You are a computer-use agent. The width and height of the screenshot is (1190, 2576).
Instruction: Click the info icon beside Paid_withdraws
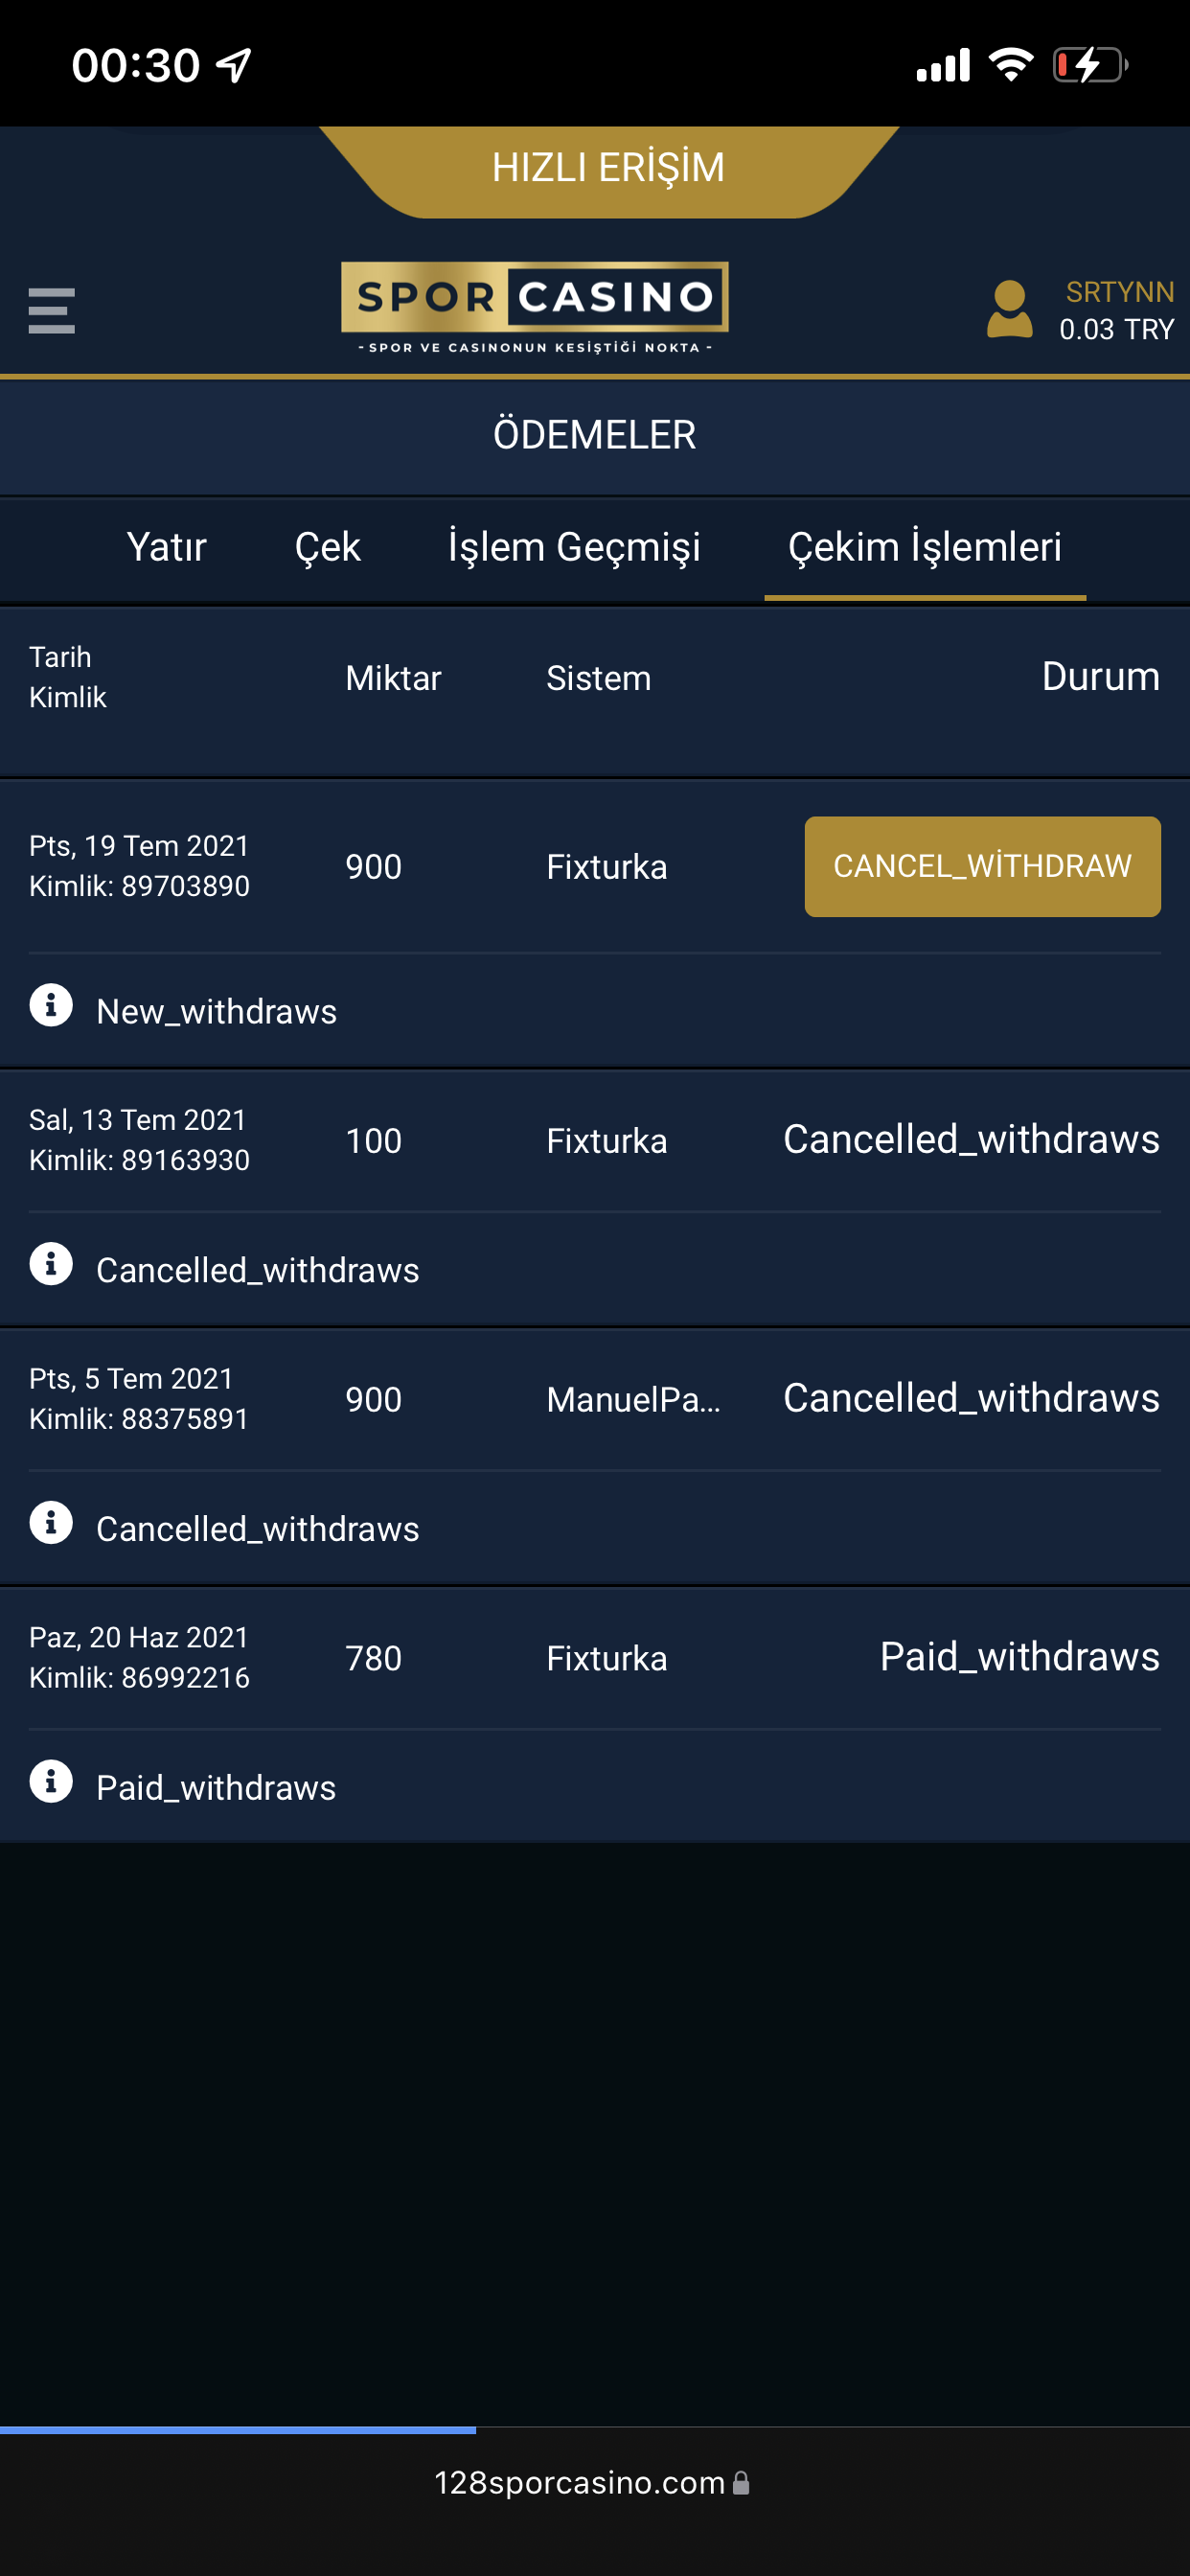point(51,1781)
